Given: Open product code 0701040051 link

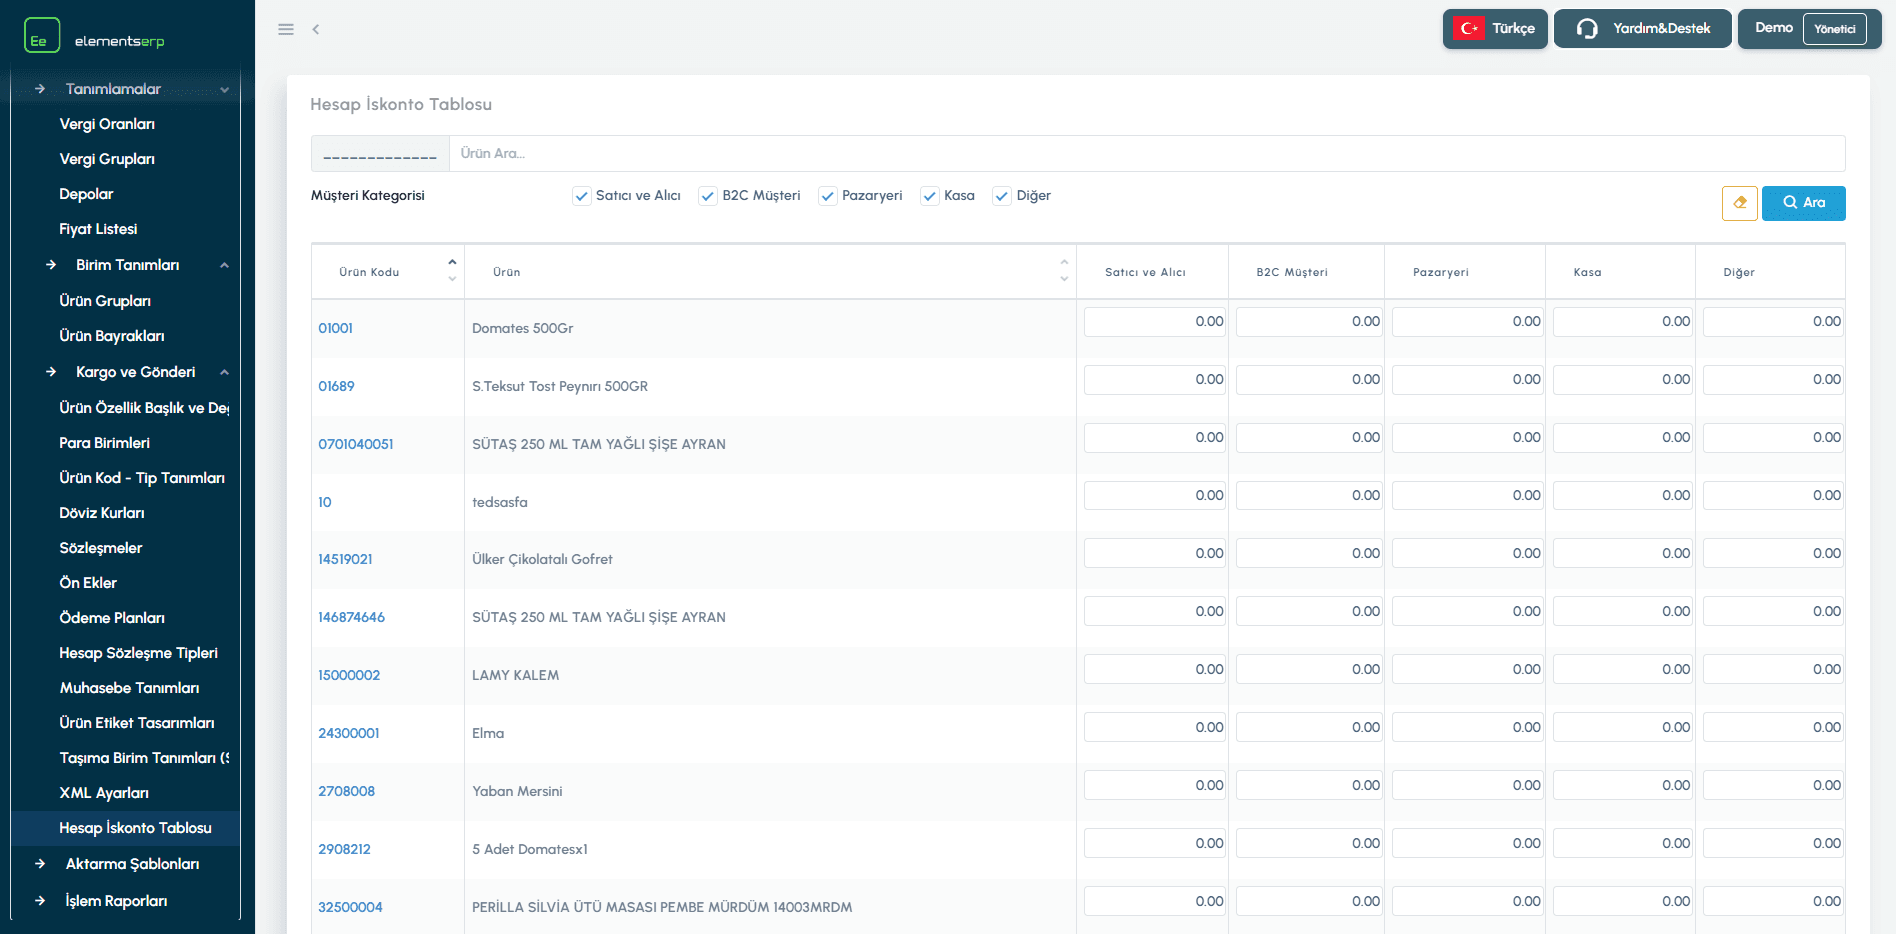Looking at the screenshot, I should (x=356, y=444).
